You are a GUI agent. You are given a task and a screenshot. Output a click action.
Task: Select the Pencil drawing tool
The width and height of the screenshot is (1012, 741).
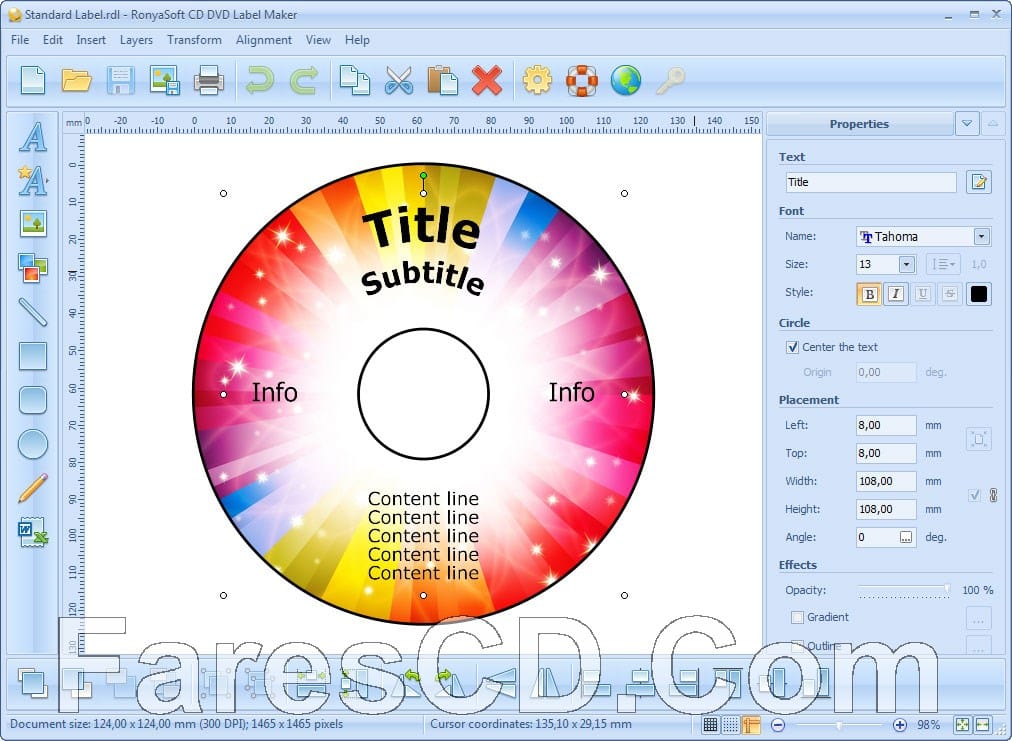[x=32, y=488]
